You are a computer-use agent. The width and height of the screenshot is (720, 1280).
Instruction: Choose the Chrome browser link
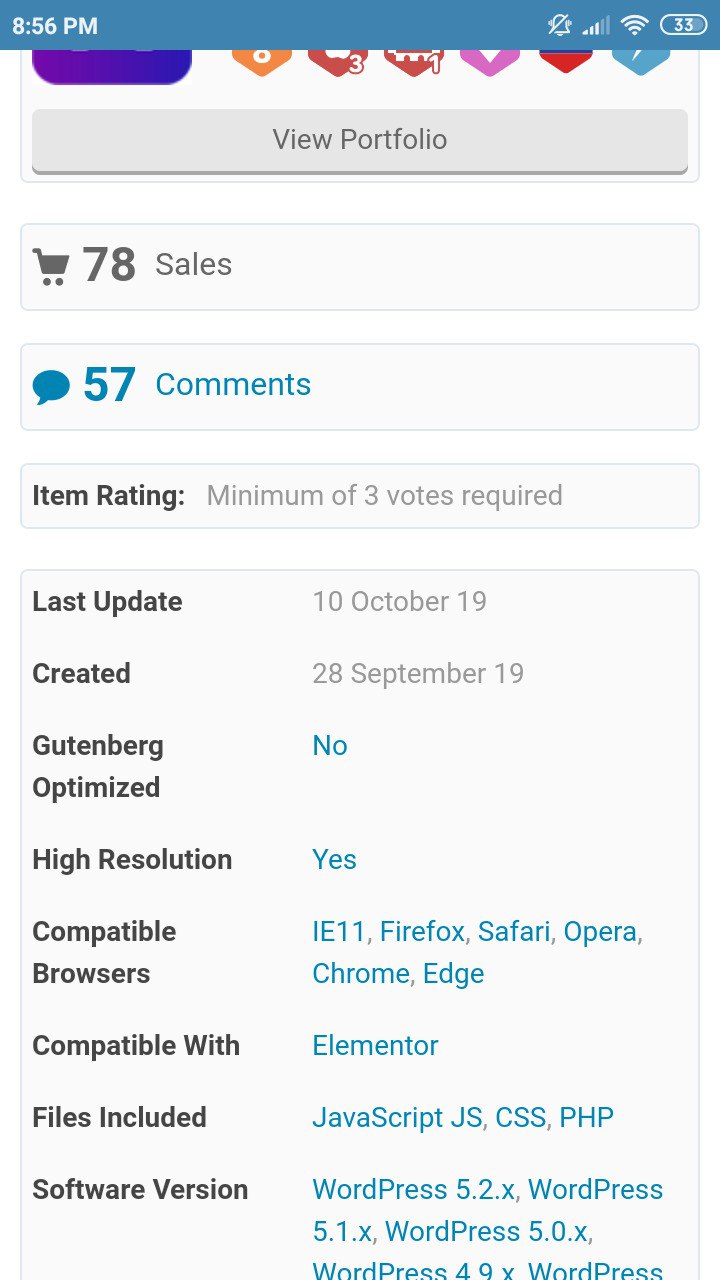tap(361, 974)
